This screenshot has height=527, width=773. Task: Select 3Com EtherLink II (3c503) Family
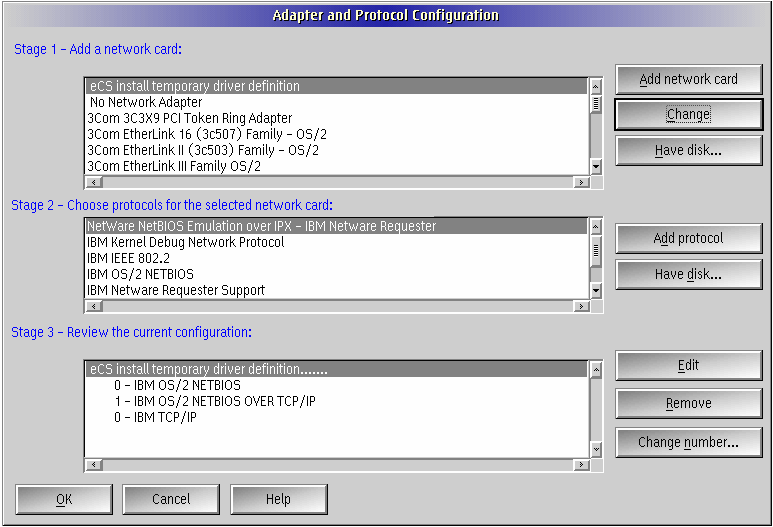[x=337, y=150]
